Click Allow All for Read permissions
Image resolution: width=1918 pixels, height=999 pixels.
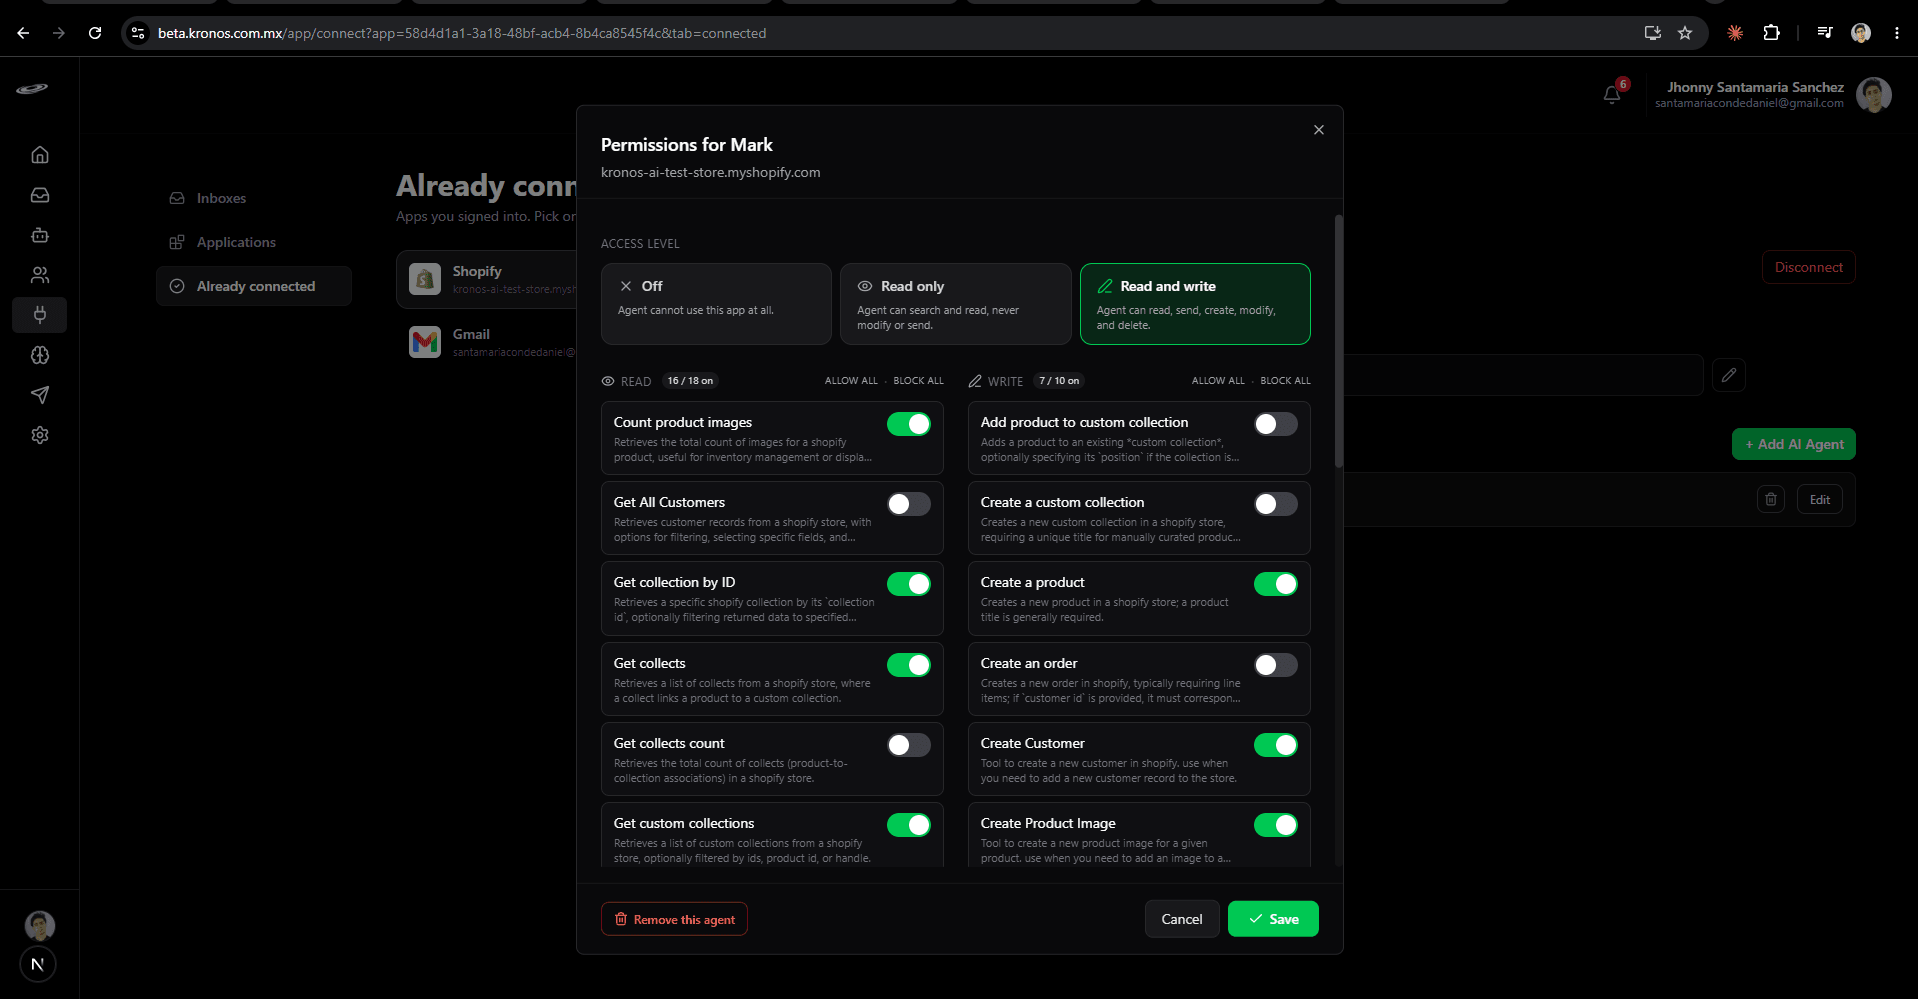click(x=851, y=381)
